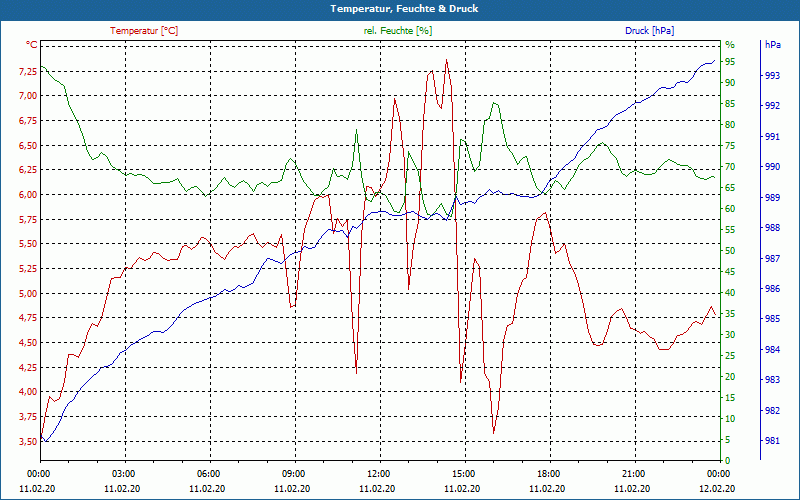Click the 982 pressure axis value
Screen dimensions: 800x500
pos(772,410)
